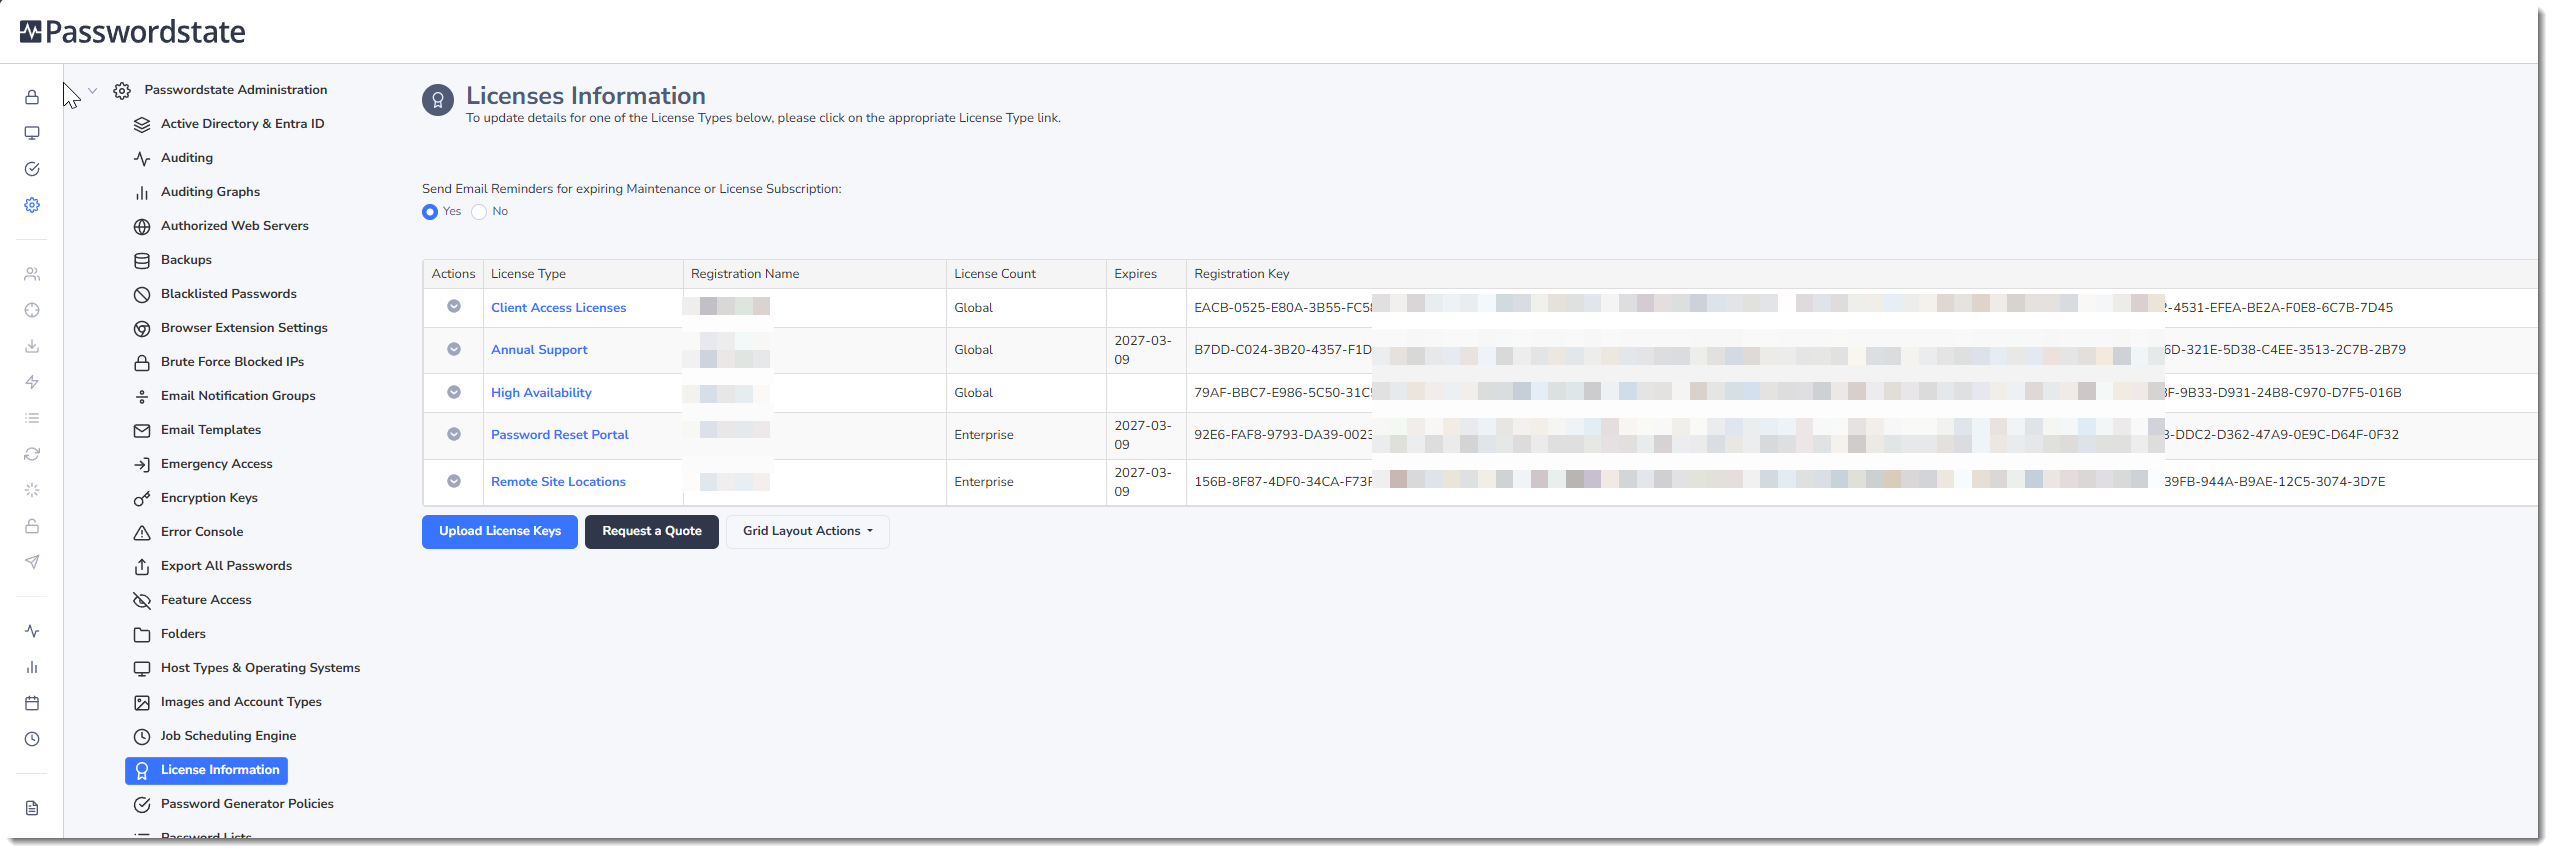Viewport: 2553px width, 853px height.
Task: Open the Annual Support license link
Action: pos(539,350)
